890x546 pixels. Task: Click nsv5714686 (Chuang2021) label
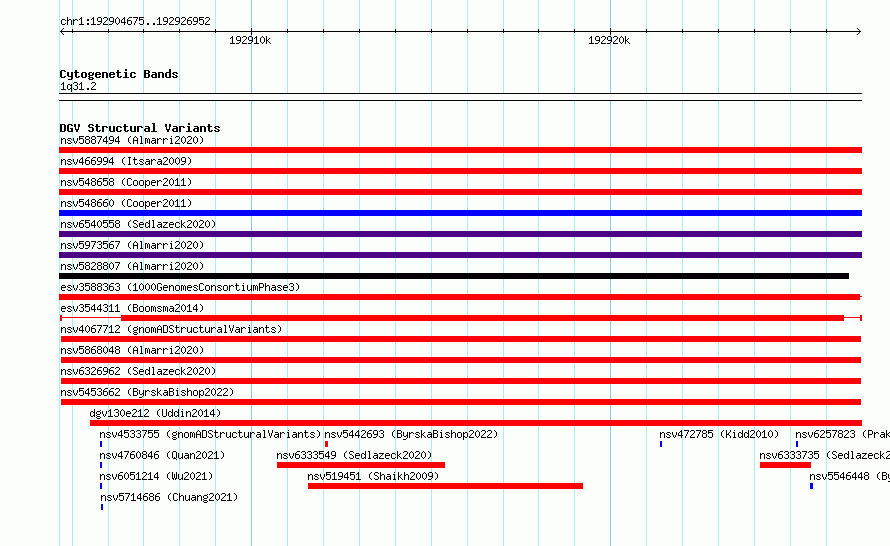point(169,497)
